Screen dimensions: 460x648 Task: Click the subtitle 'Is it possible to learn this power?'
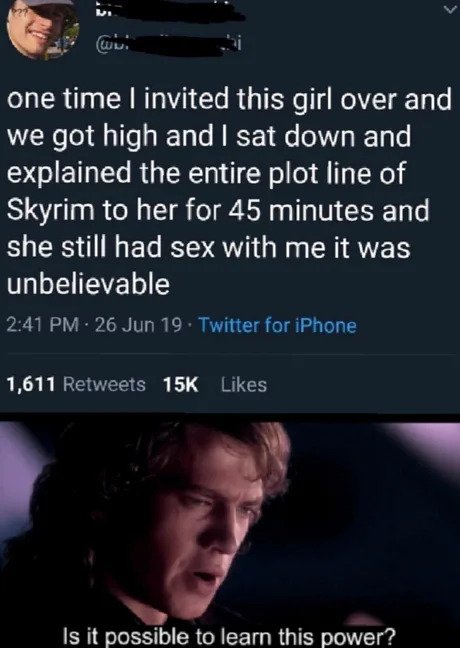point(230,634)
